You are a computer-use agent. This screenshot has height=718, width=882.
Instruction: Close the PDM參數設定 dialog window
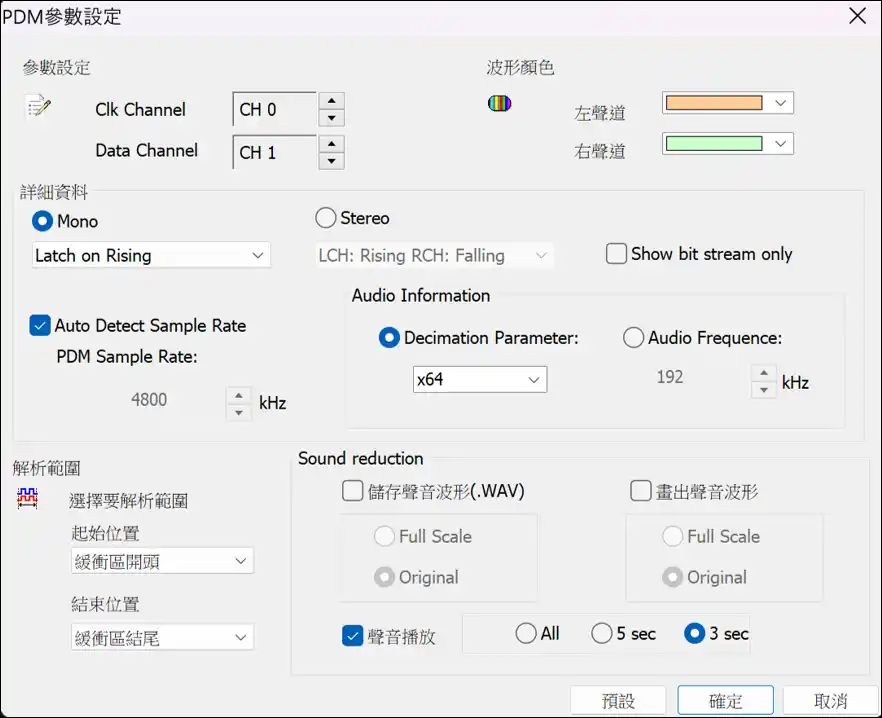pos(856,15)
